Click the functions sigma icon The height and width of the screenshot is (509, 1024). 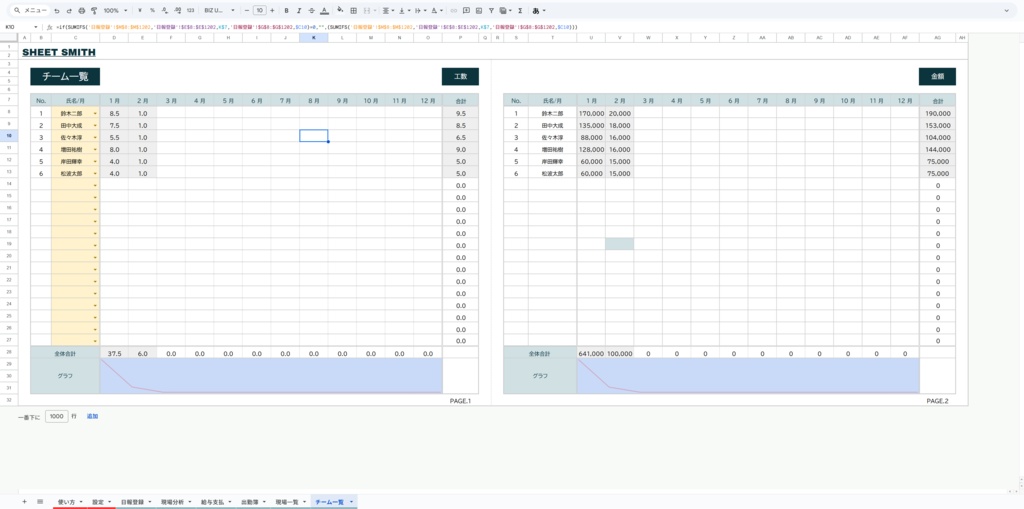tap(520, 11)
